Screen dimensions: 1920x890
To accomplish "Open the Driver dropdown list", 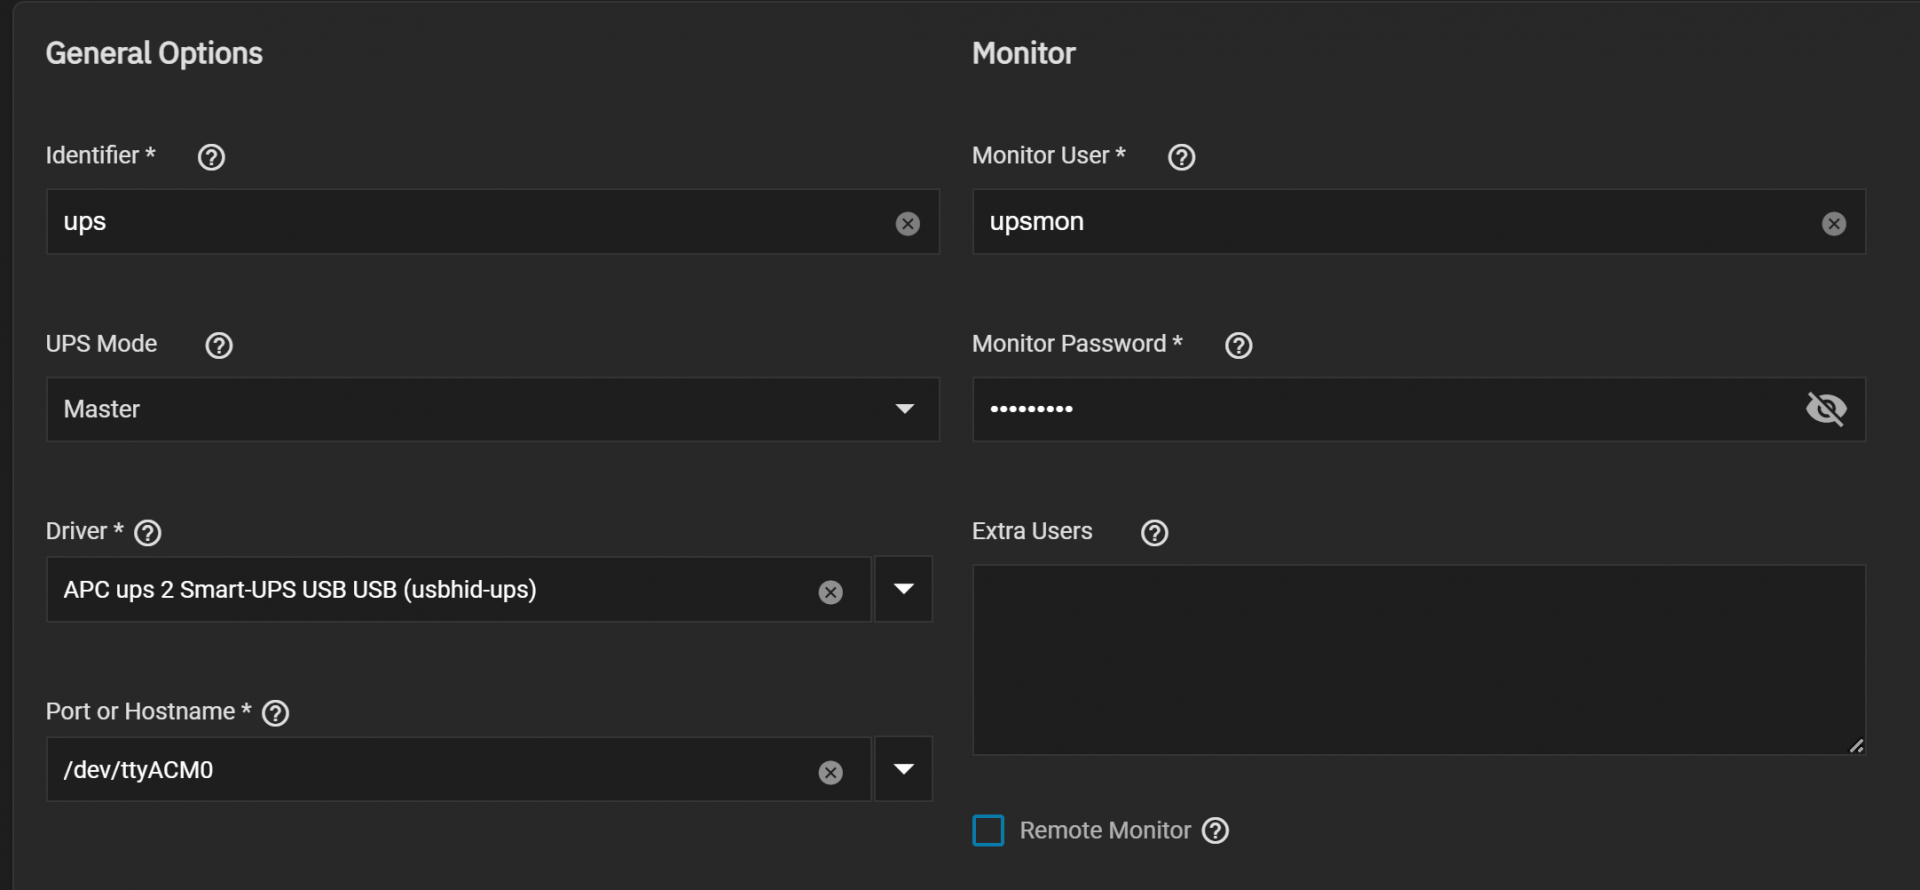I will tap(903, 589).
